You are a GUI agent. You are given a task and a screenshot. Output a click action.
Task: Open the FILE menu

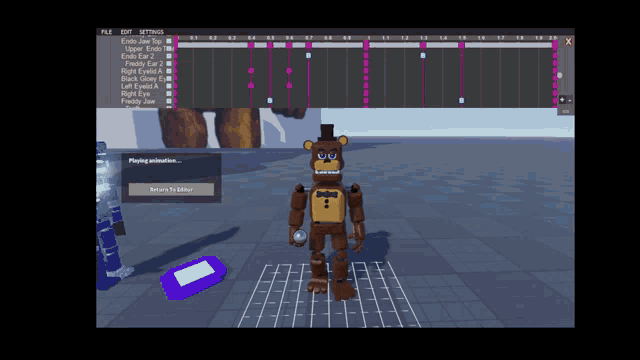coord(107,32)
